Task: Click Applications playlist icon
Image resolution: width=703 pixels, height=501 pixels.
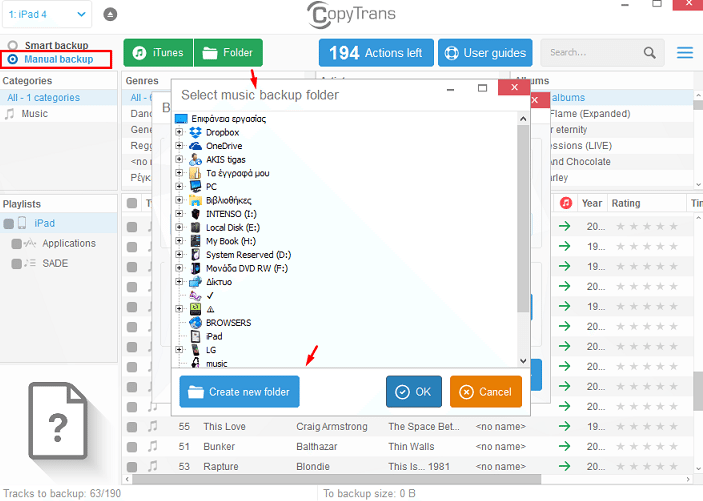Action: (30, 243)
